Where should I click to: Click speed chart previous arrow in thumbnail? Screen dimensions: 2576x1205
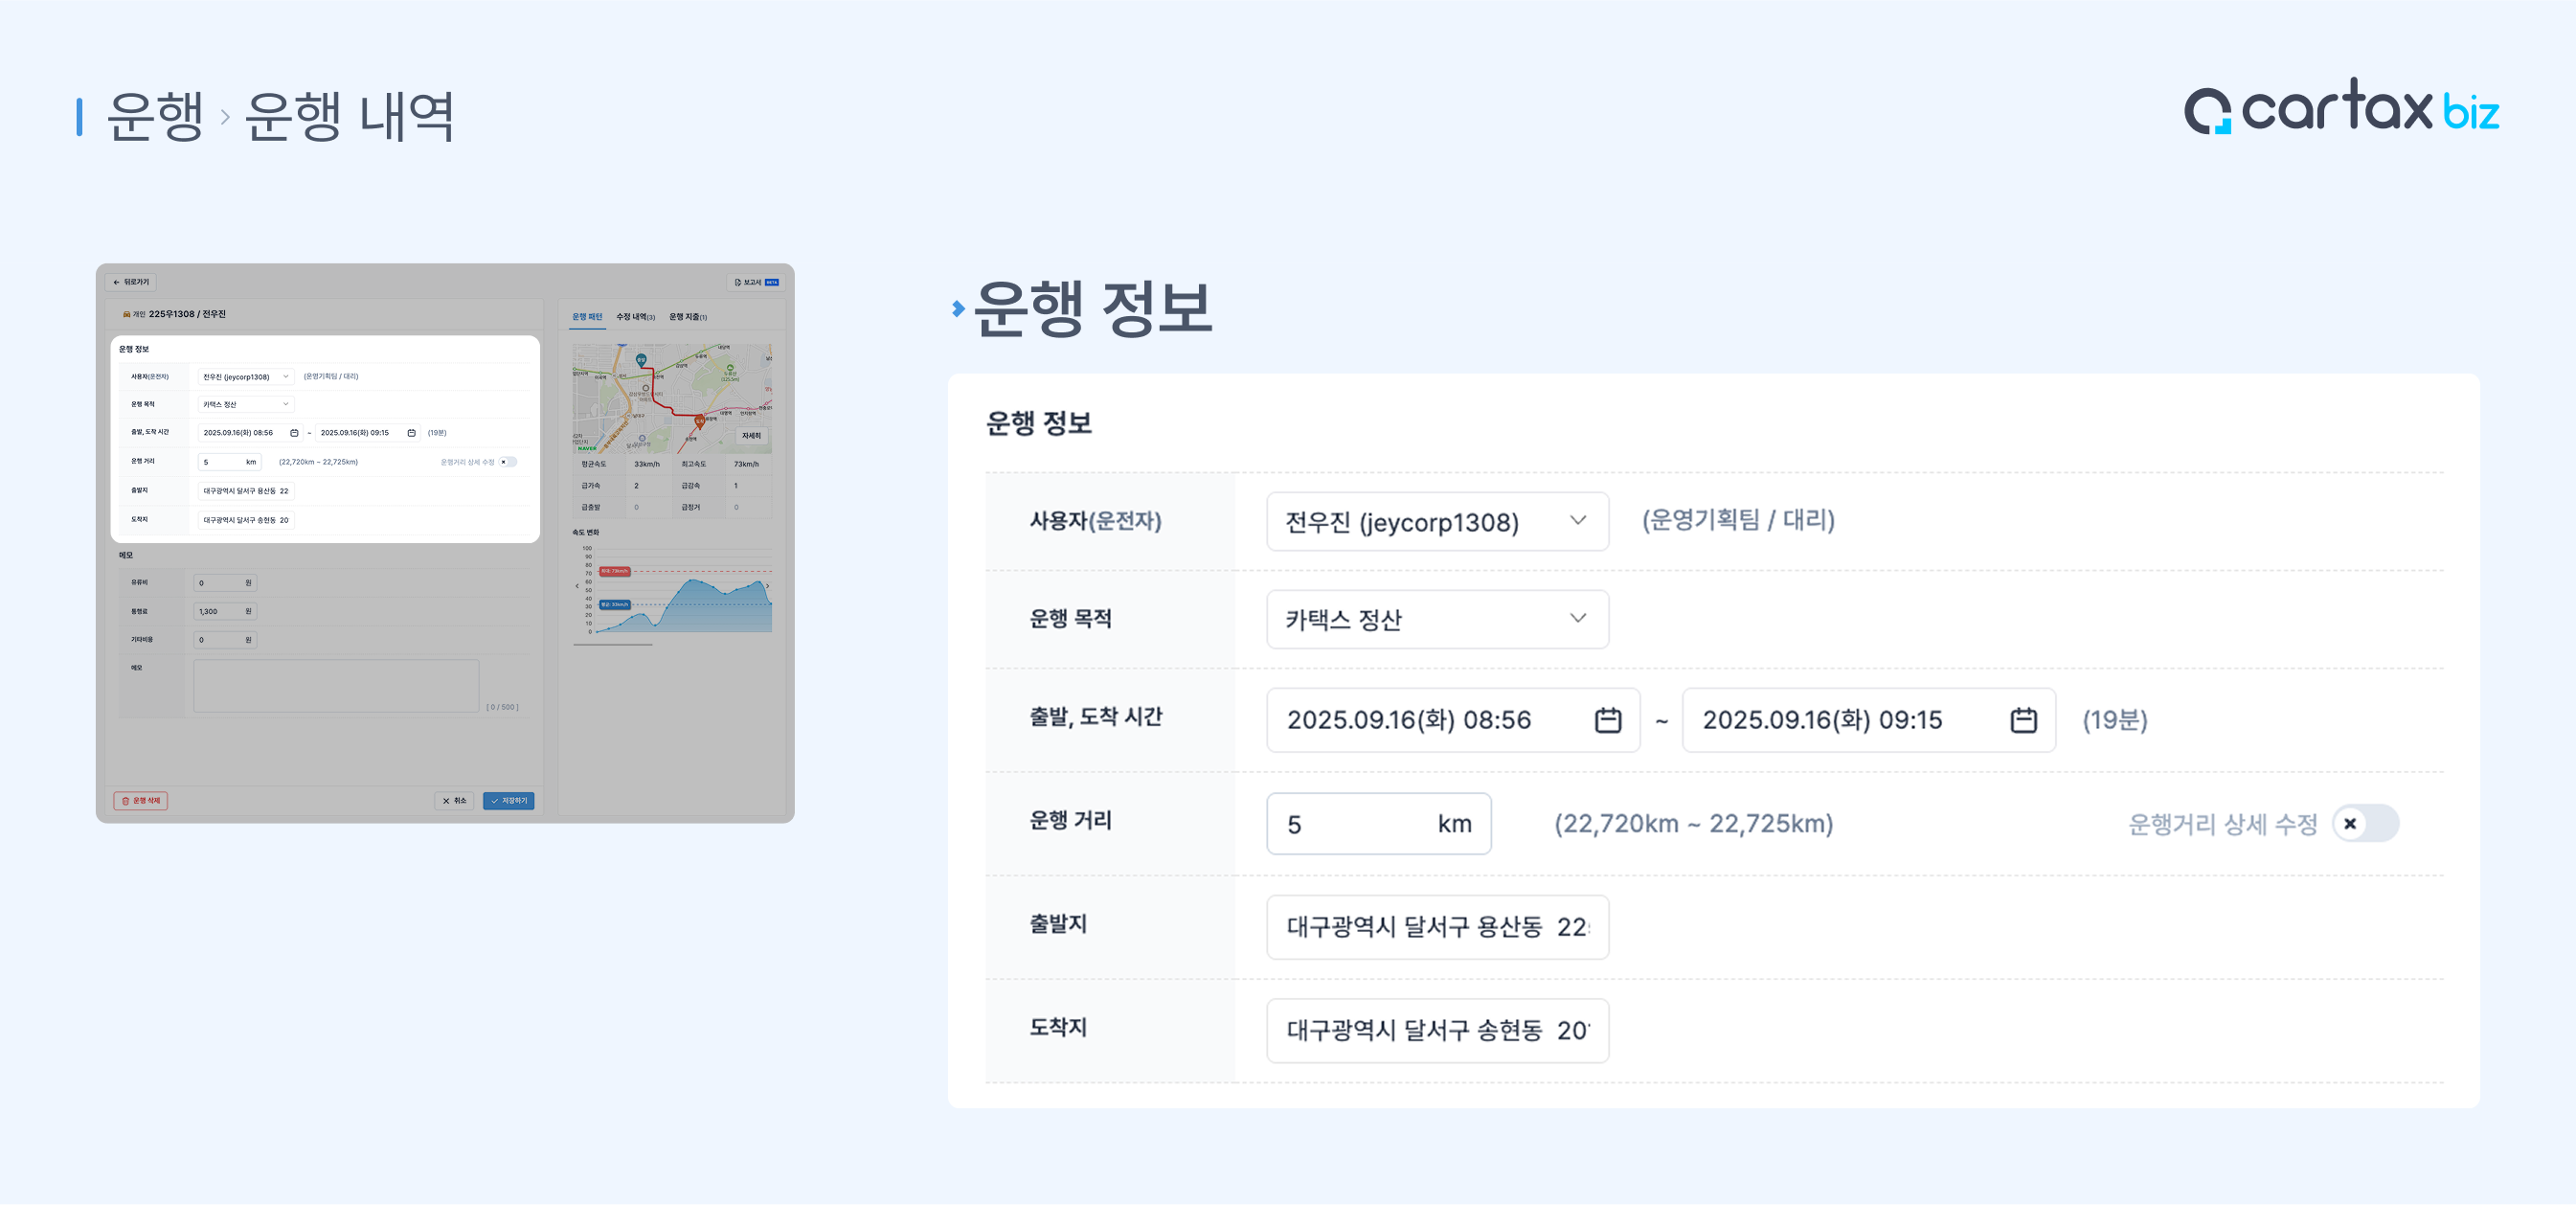577,586
